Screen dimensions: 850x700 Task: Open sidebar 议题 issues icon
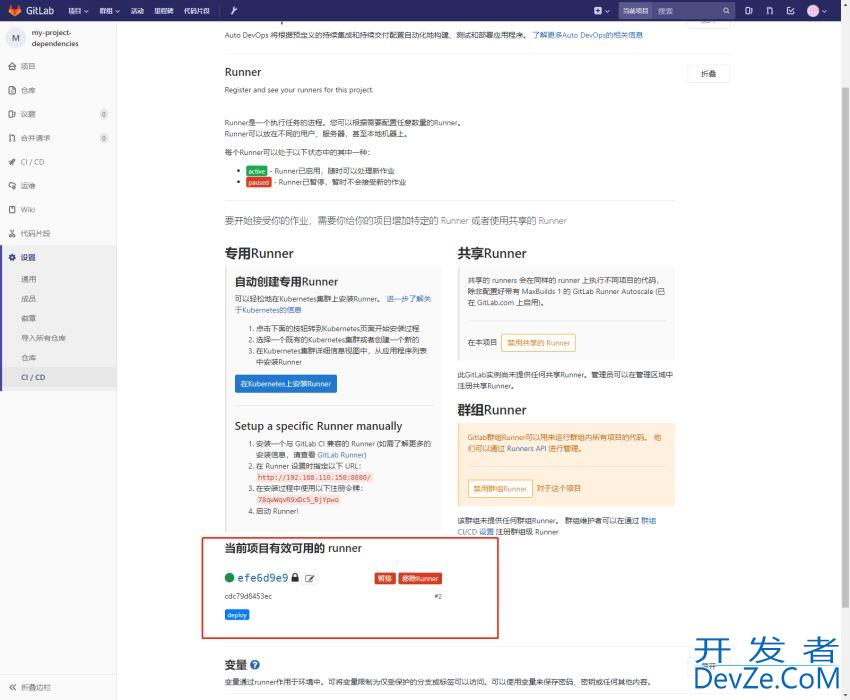pos(12,114)
